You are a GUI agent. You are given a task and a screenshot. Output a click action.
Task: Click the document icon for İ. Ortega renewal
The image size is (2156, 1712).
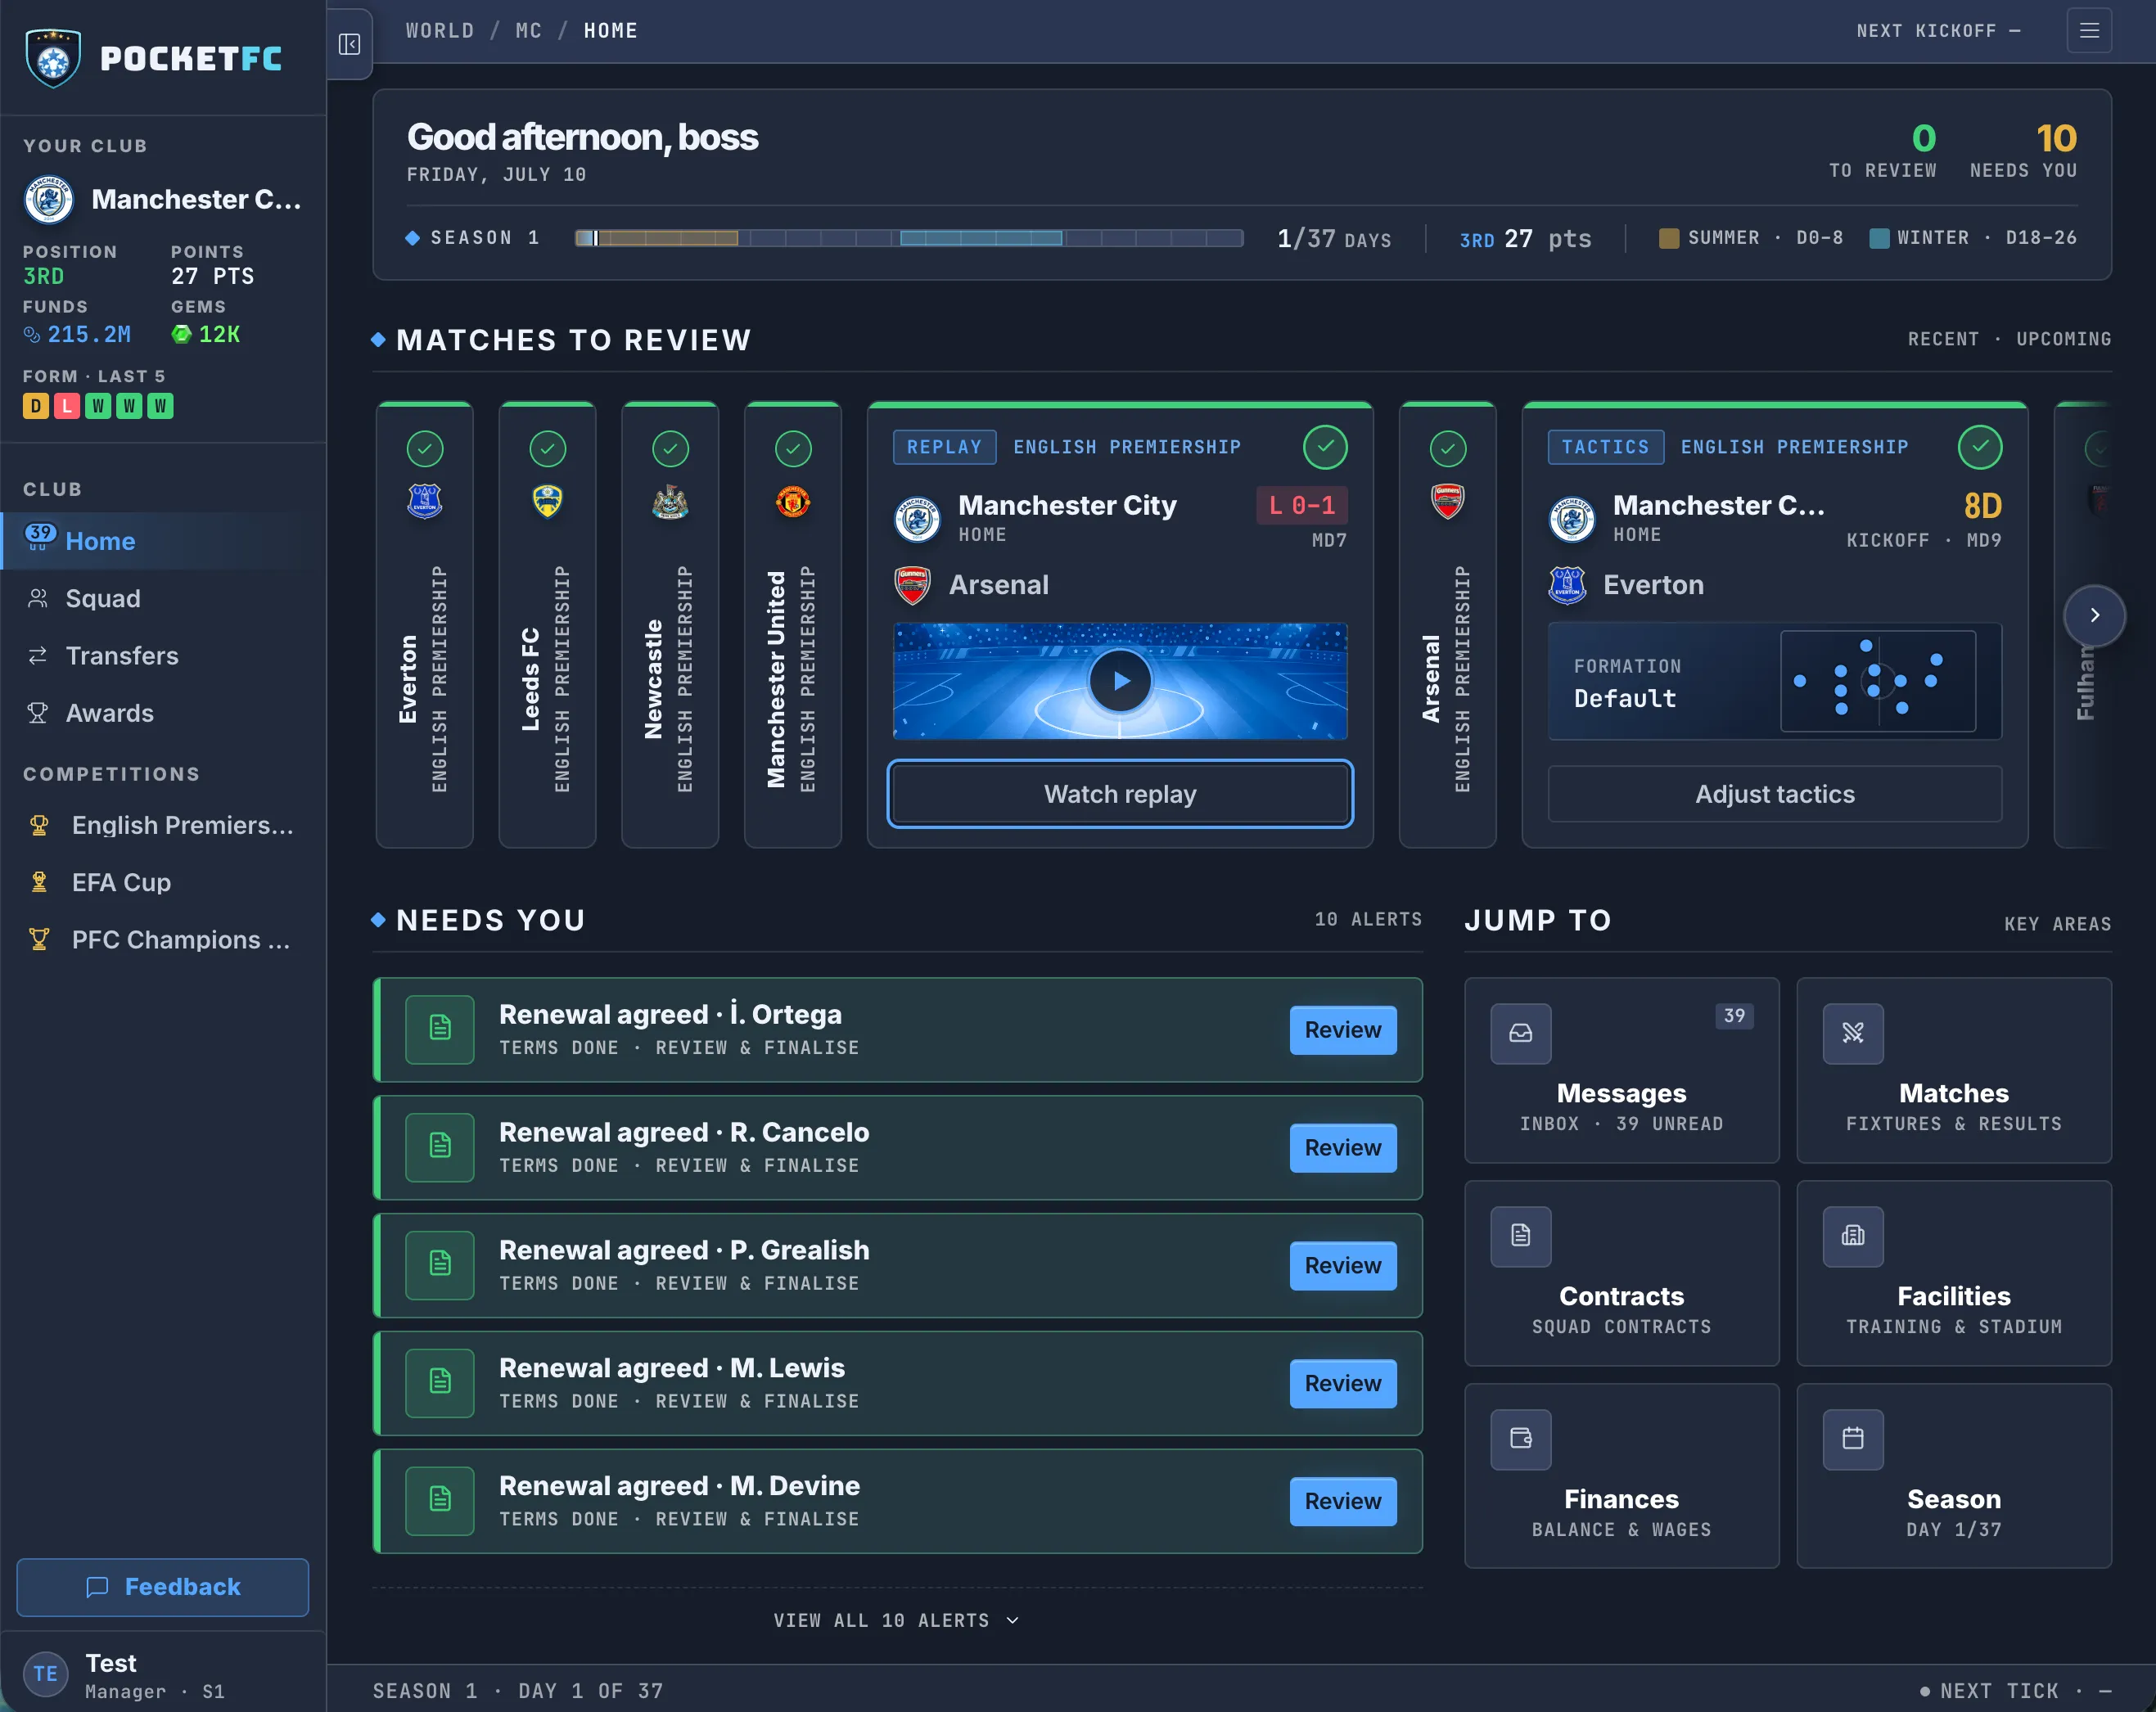coord(440,1029)
